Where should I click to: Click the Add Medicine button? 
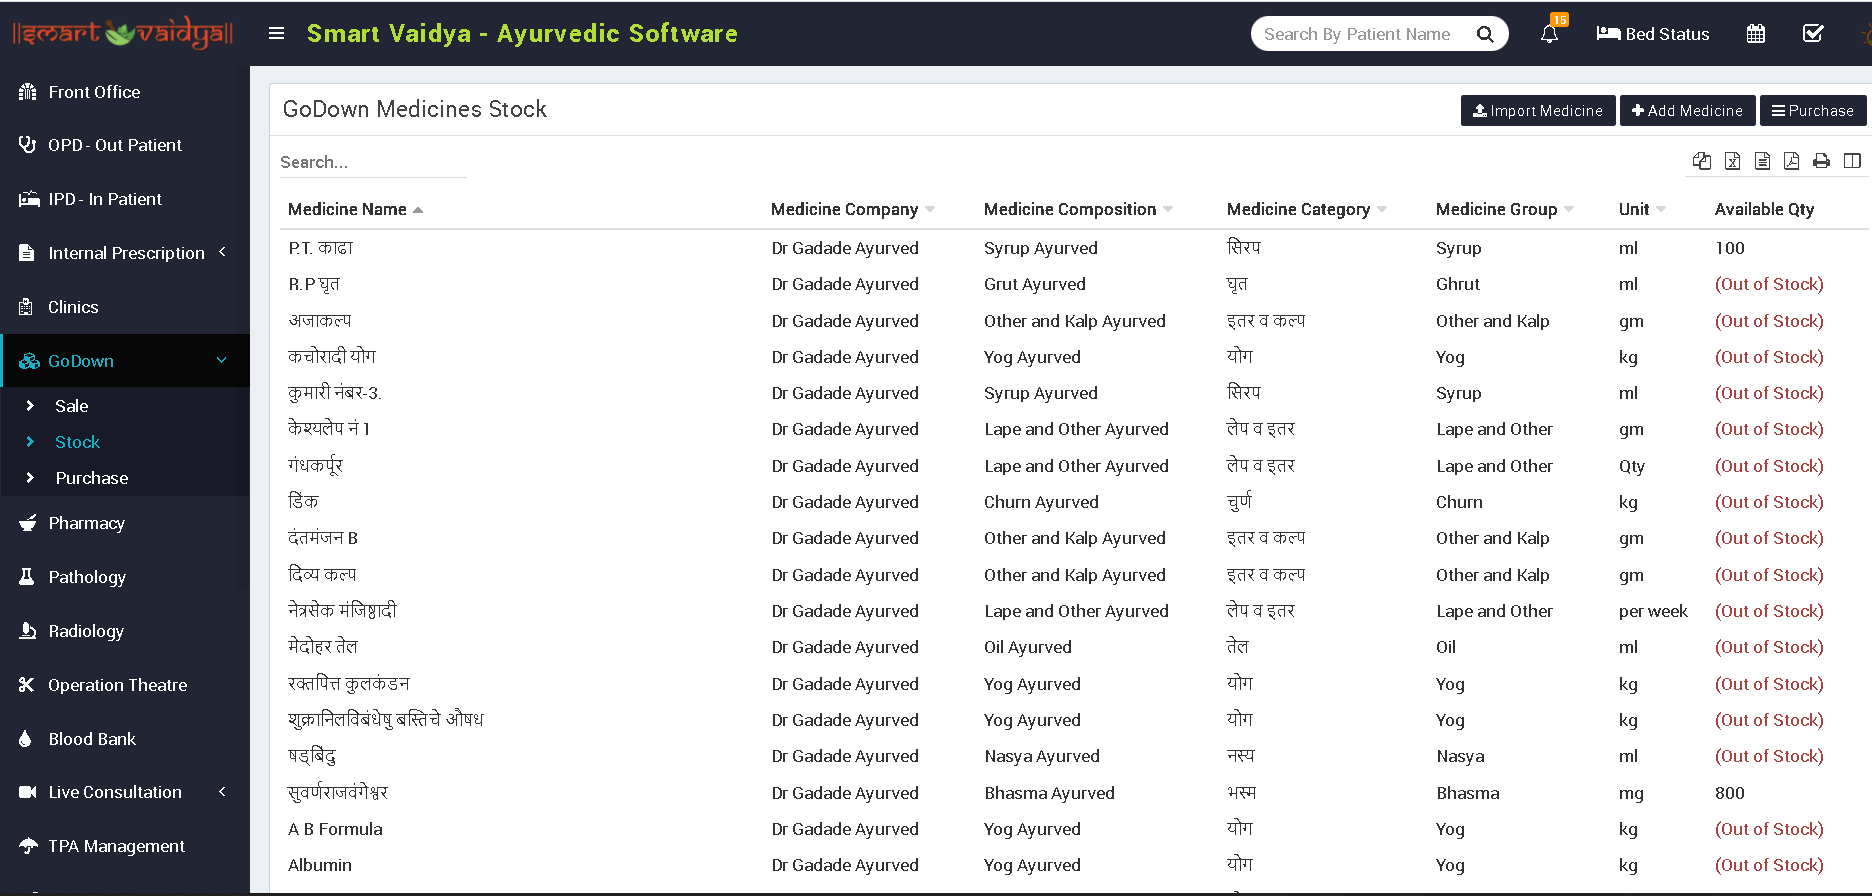click(x=1687, y=111)
